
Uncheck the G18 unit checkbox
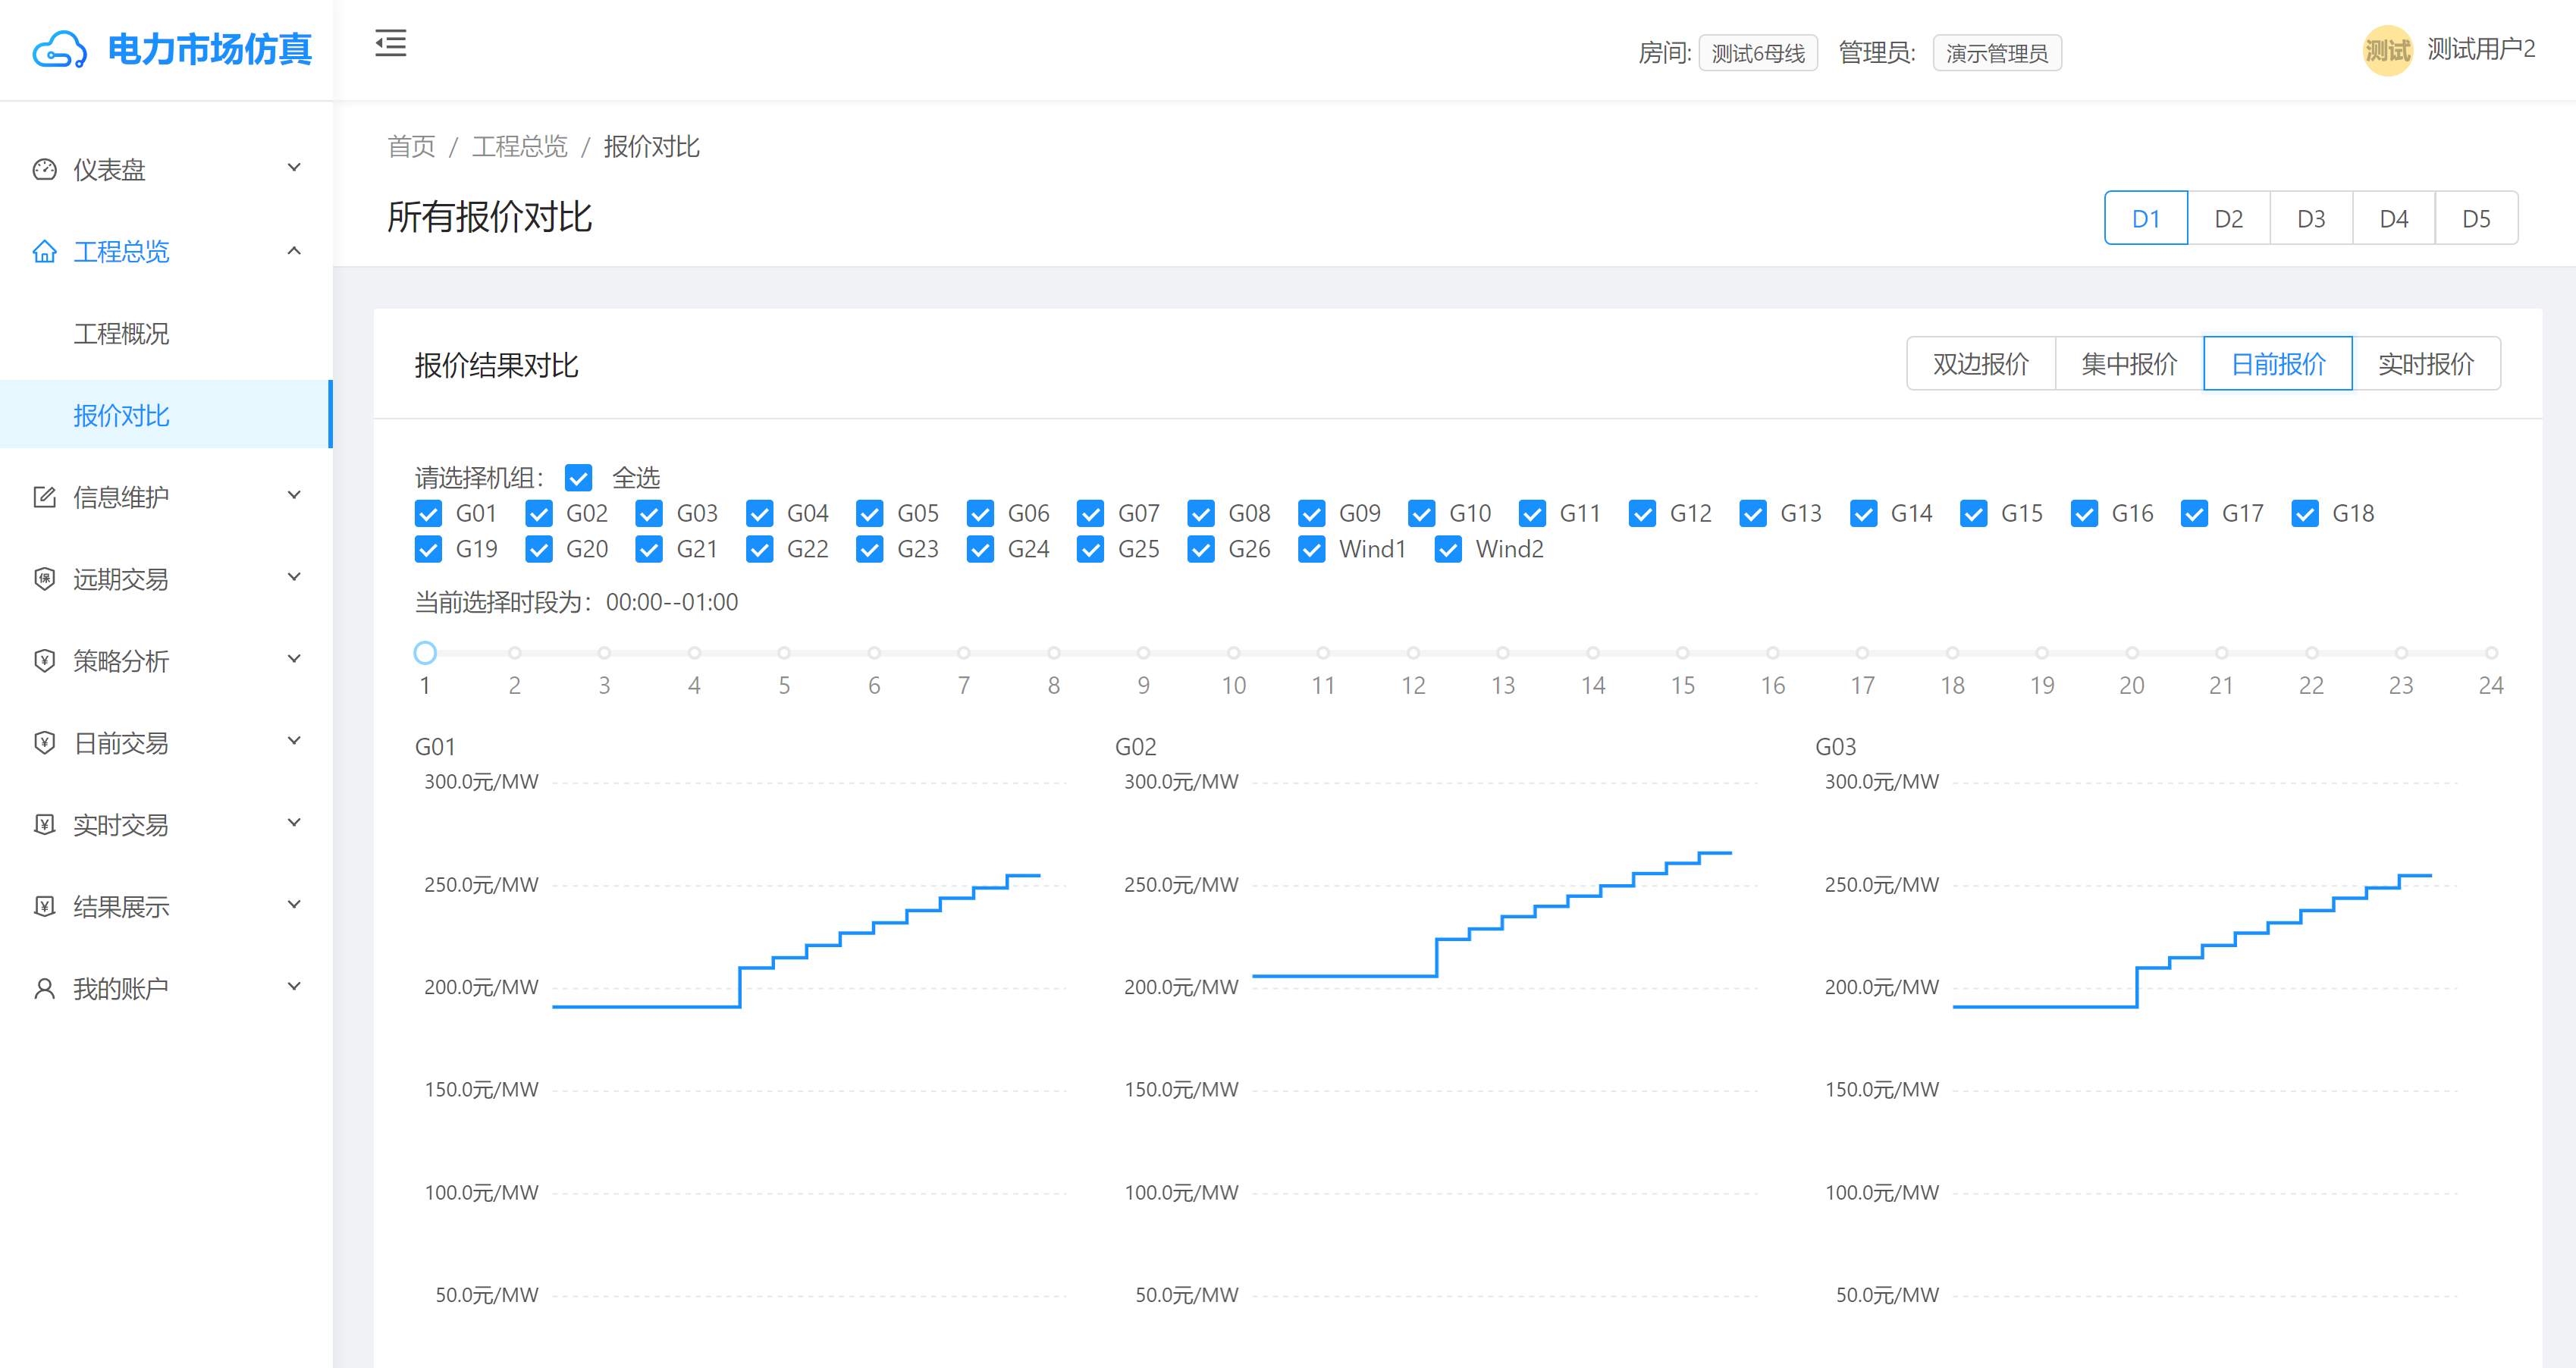tap(2305, 514)
